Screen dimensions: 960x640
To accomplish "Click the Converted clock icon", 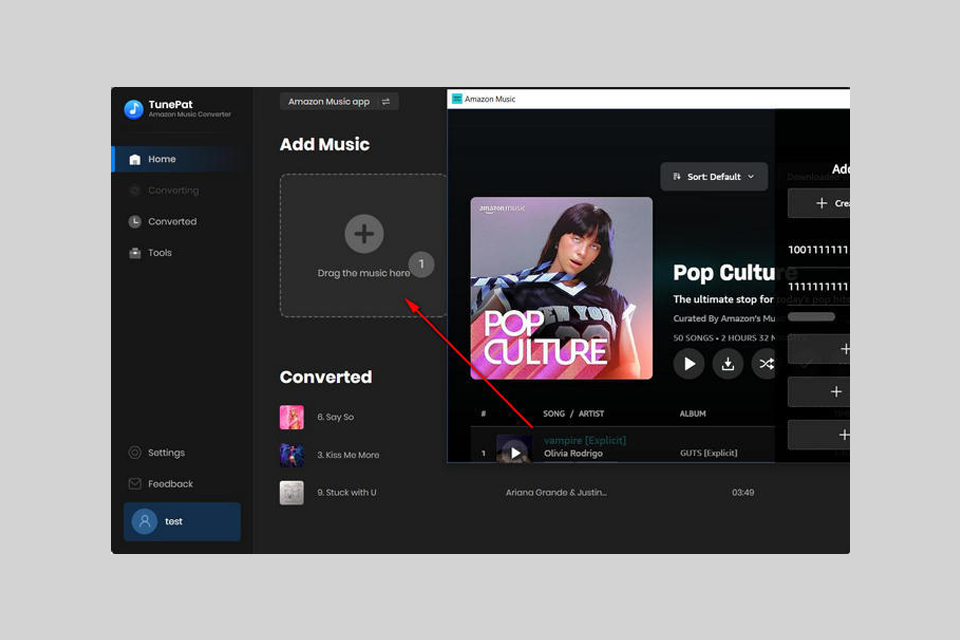I will (135, 222).
